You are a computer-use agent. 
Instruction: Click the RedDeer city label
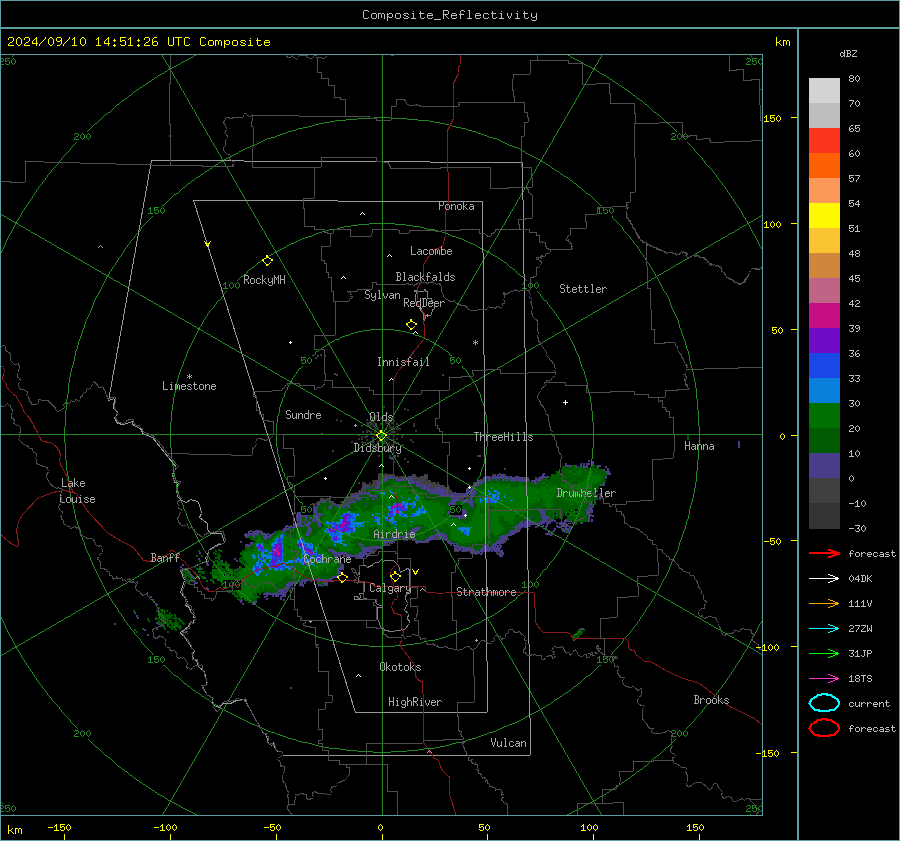pyautogui.click(x=424, y=303)
